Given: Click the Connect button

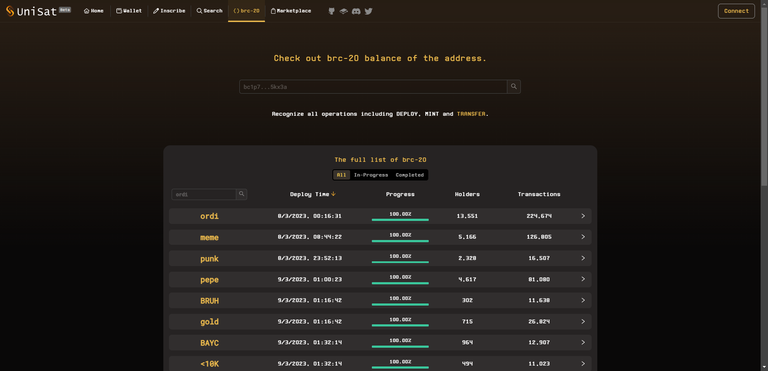Looking at the screenshot, I should click(x=736, y=11).
